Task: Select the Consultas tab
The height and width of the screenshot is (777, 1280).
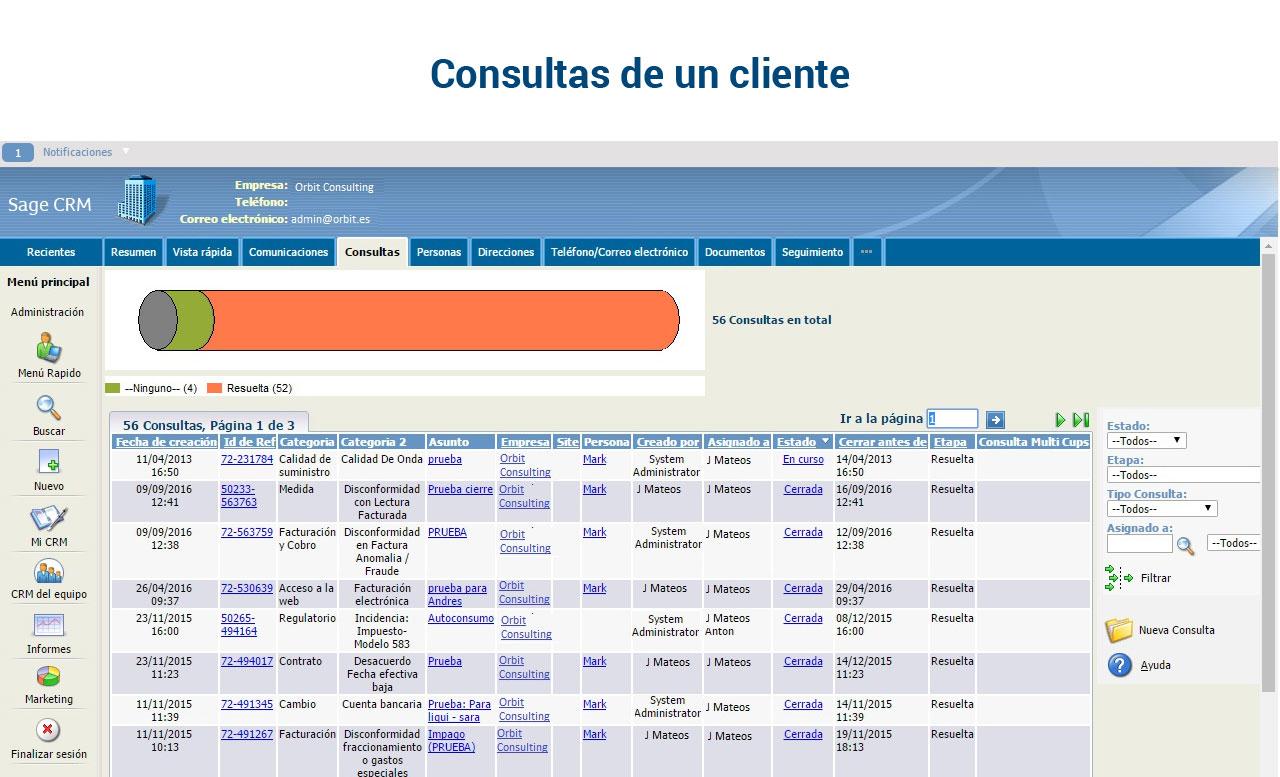Action: coord(372,252)
